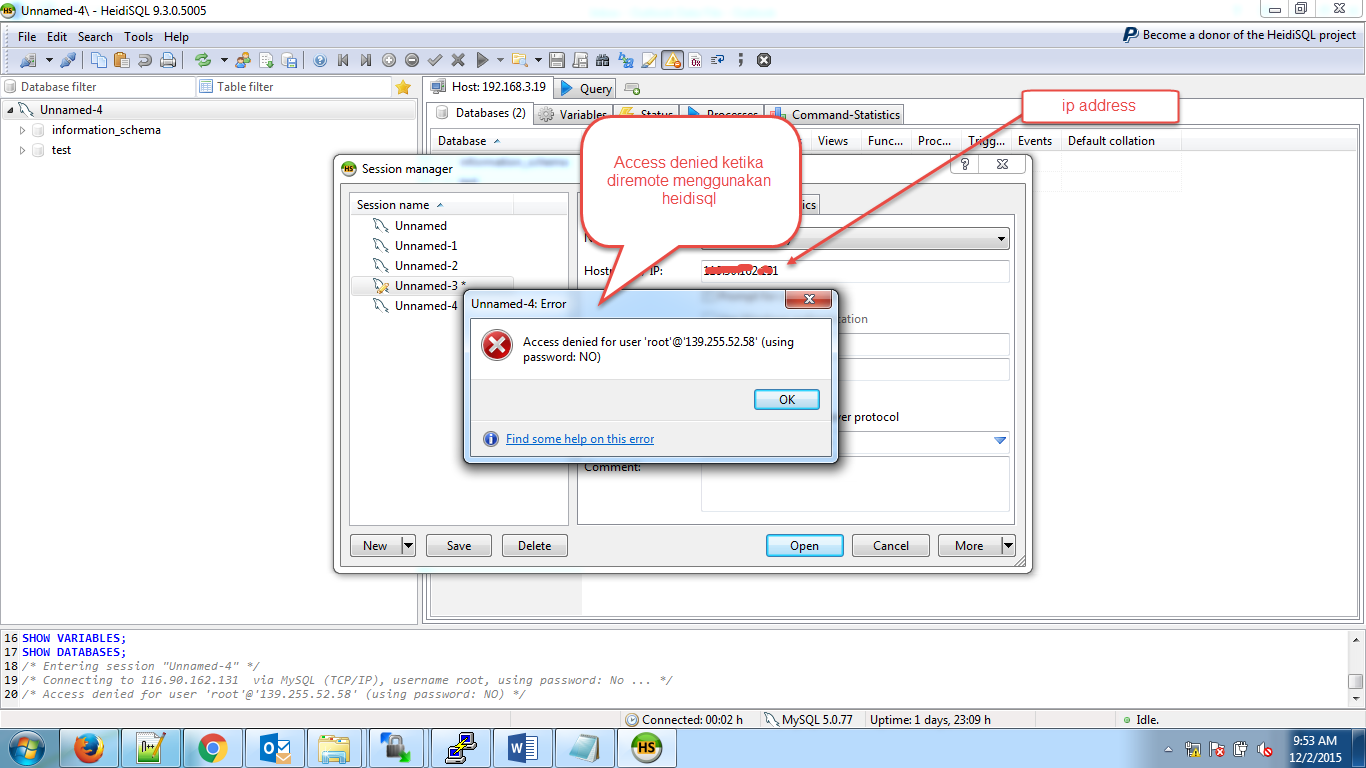This screenshot has height=768, width=1366.
Task: Switch to the Query tab
Action: (586, 88)
